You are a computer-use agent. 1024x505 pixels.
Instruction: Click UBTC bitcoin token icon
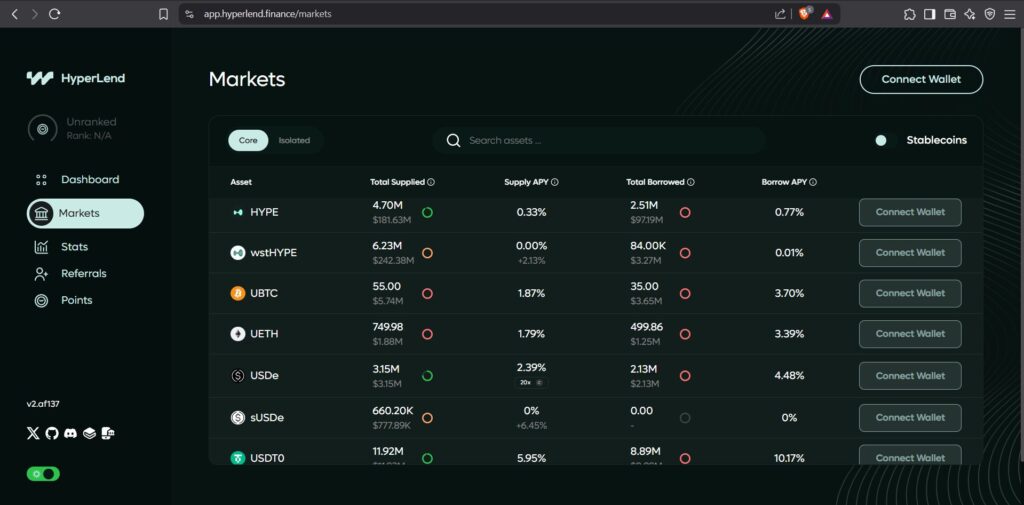coord(238,293)
